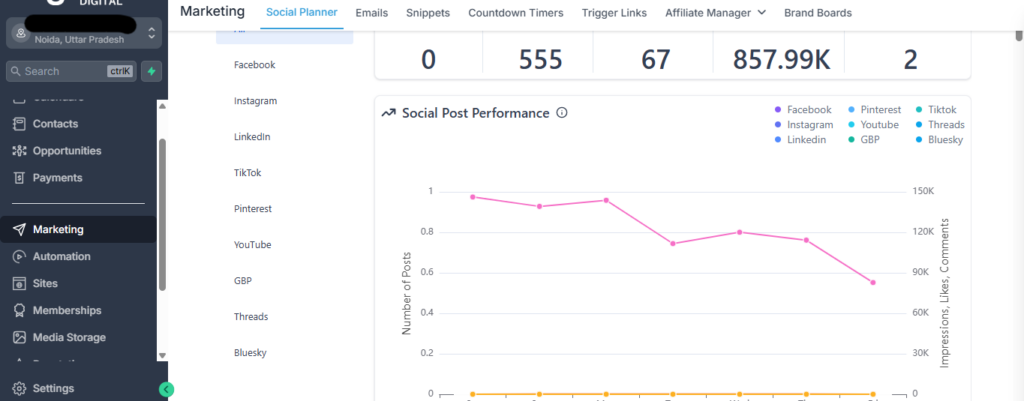Image resolution: width=1024 pixels, height=401 pixels.
Task: Toggle the Tiktok legend series
Action: pos(935,110)
